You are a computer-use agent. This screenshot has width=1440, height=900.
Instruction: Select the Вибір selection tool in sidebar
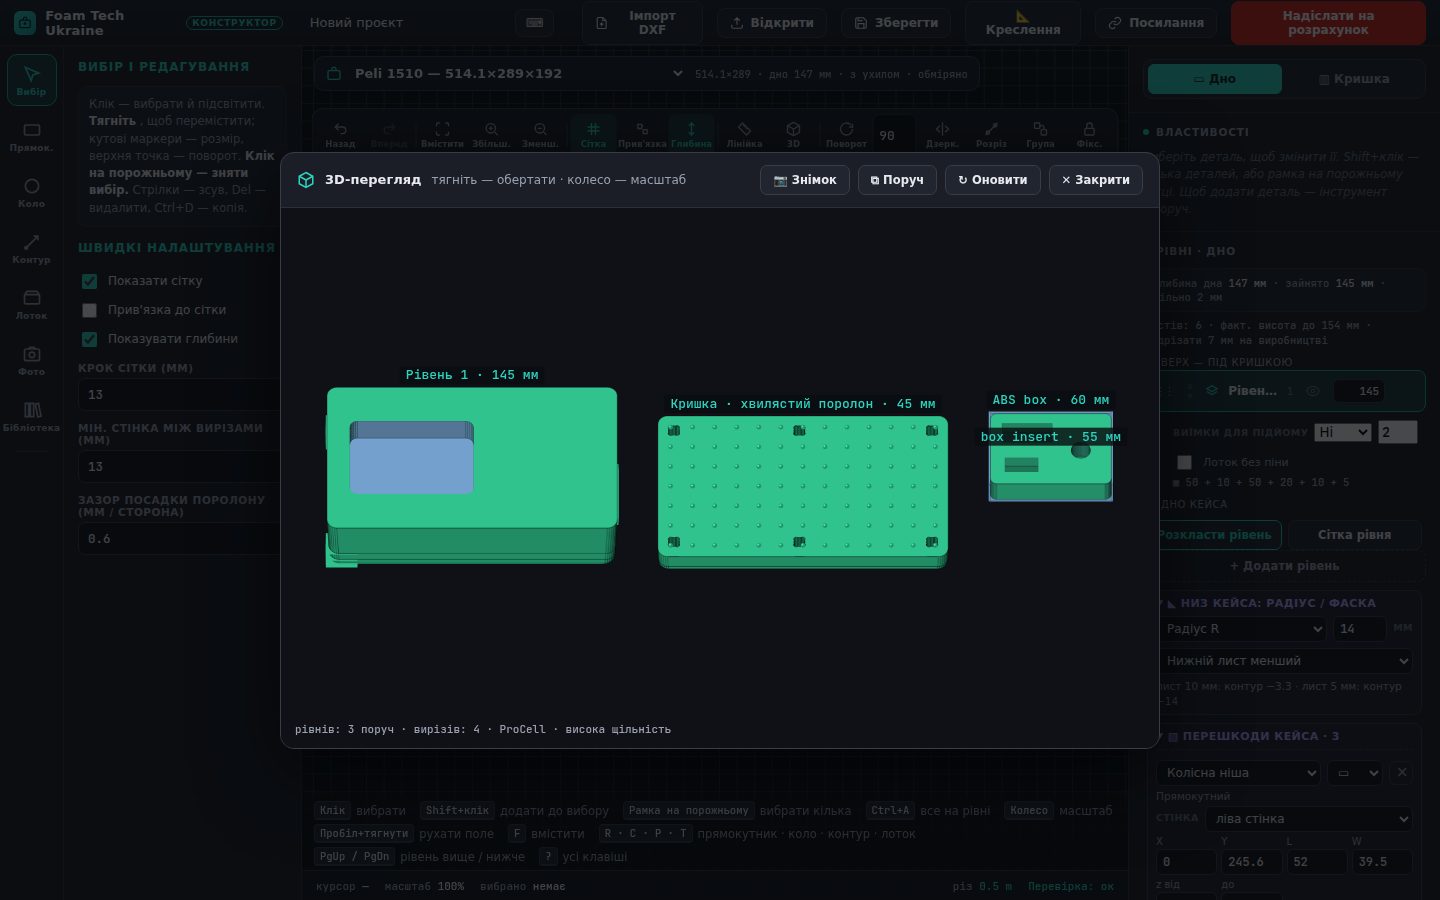point(31,80)
